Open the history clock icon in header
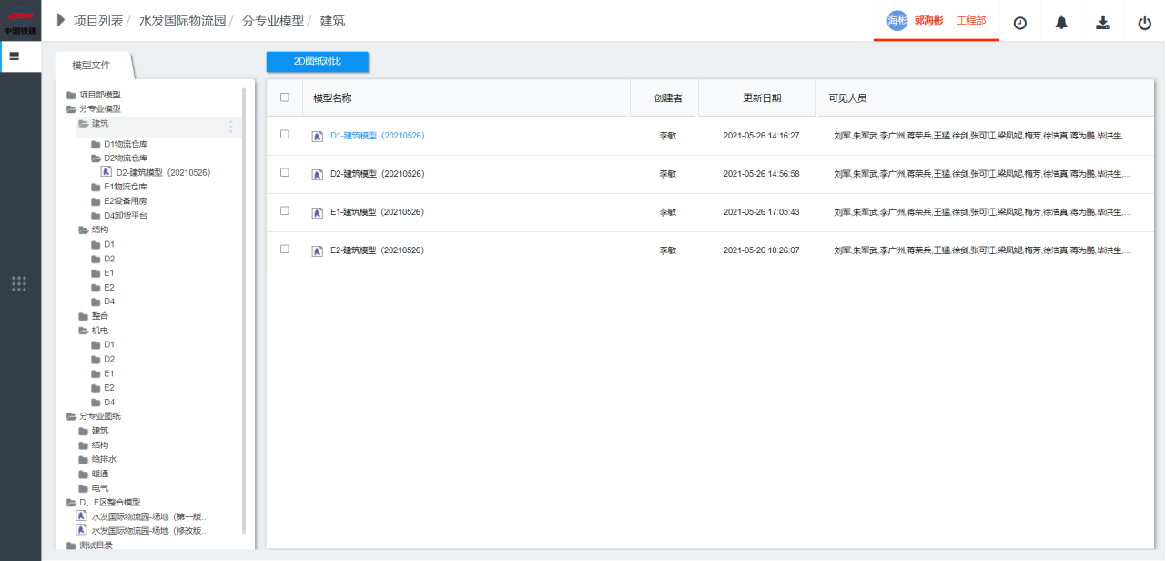Viewport: 1166px width, 561px height. [1020, 22]
